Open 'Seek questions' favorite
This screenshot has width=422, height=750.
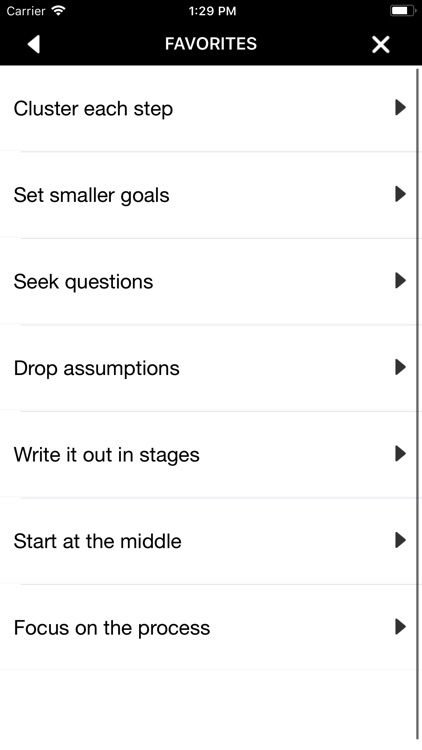pos(208,282)
